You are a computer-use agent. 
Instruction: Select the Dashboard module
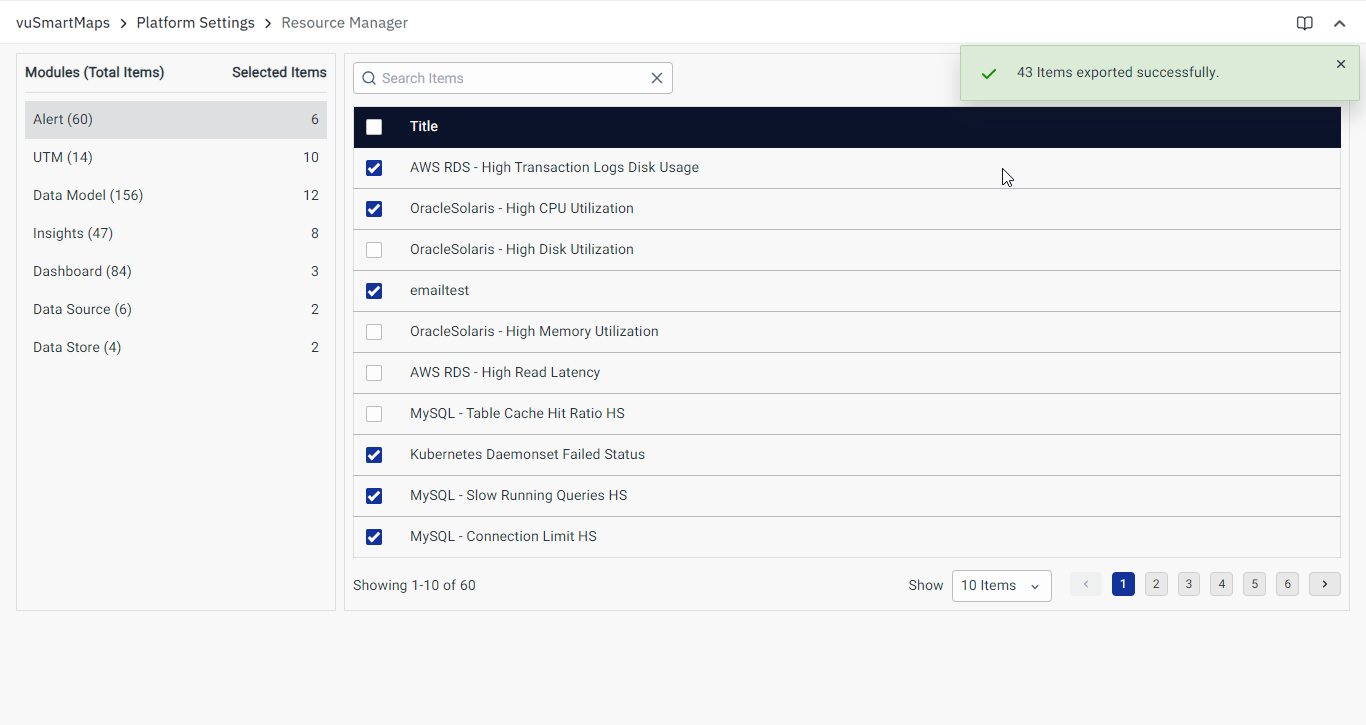(82, 271)
